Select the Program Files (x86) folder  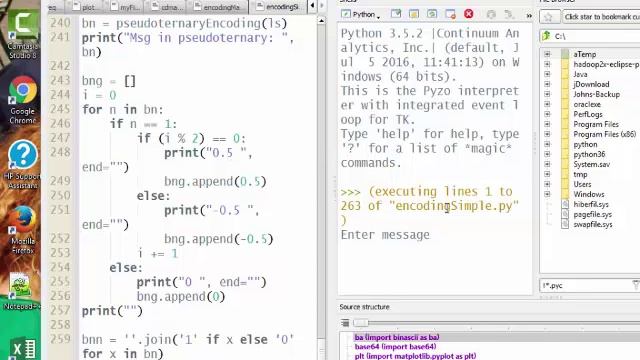(604, 134)
